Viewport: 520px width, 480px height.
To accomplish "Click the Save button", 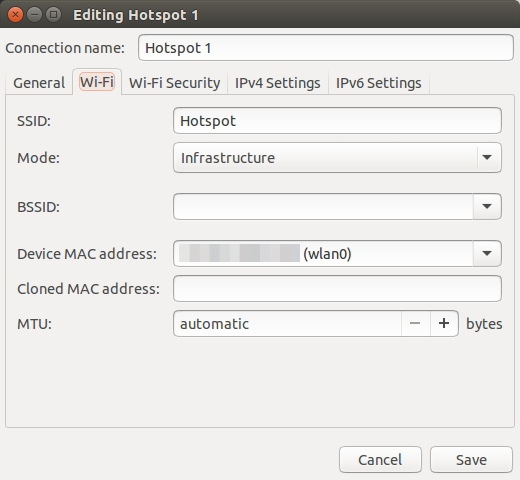I will point(471,460).
